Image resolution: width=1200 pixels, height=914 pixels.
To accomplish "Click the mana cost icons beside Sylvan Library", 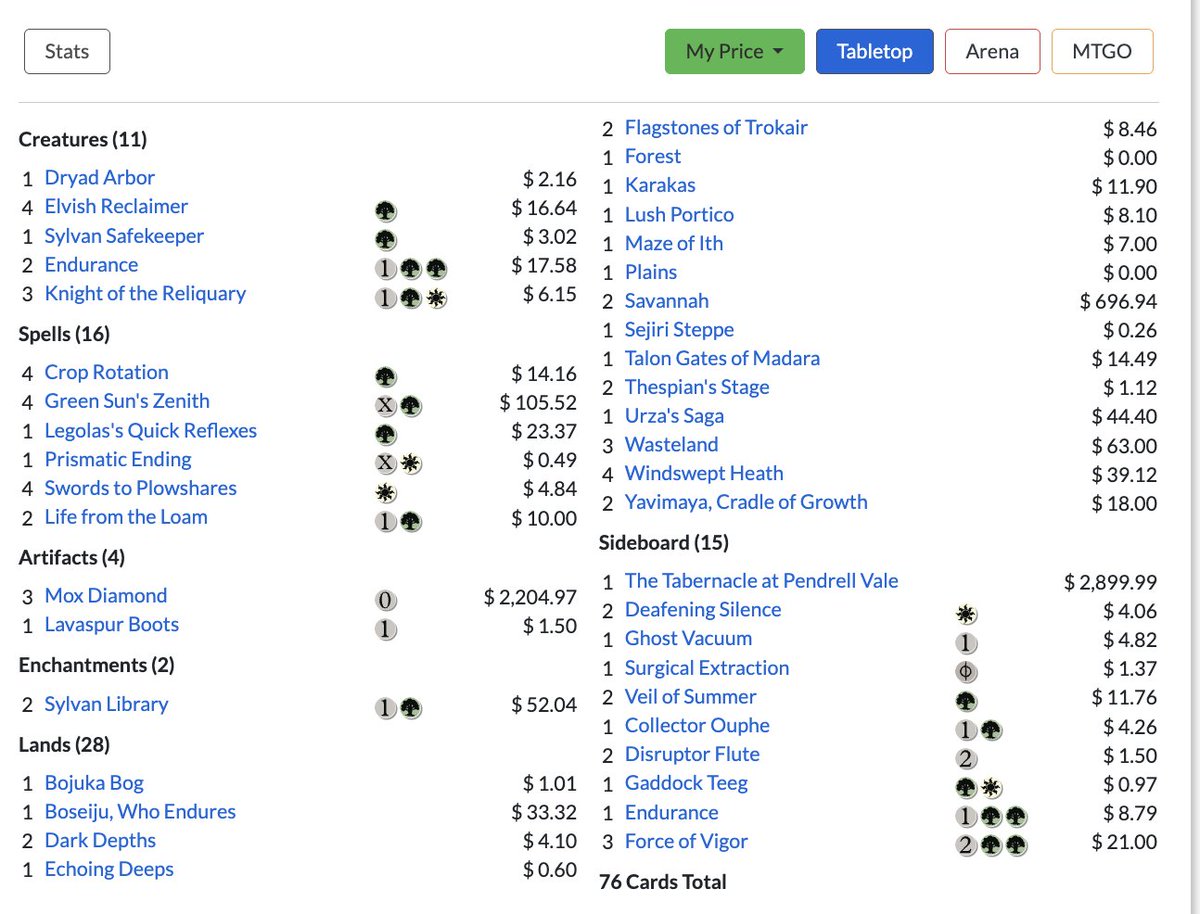I will coord(398,708).
